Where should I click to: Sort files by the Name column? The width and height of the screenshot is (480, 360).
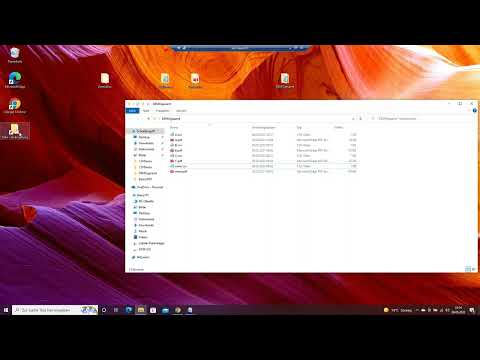174,127
